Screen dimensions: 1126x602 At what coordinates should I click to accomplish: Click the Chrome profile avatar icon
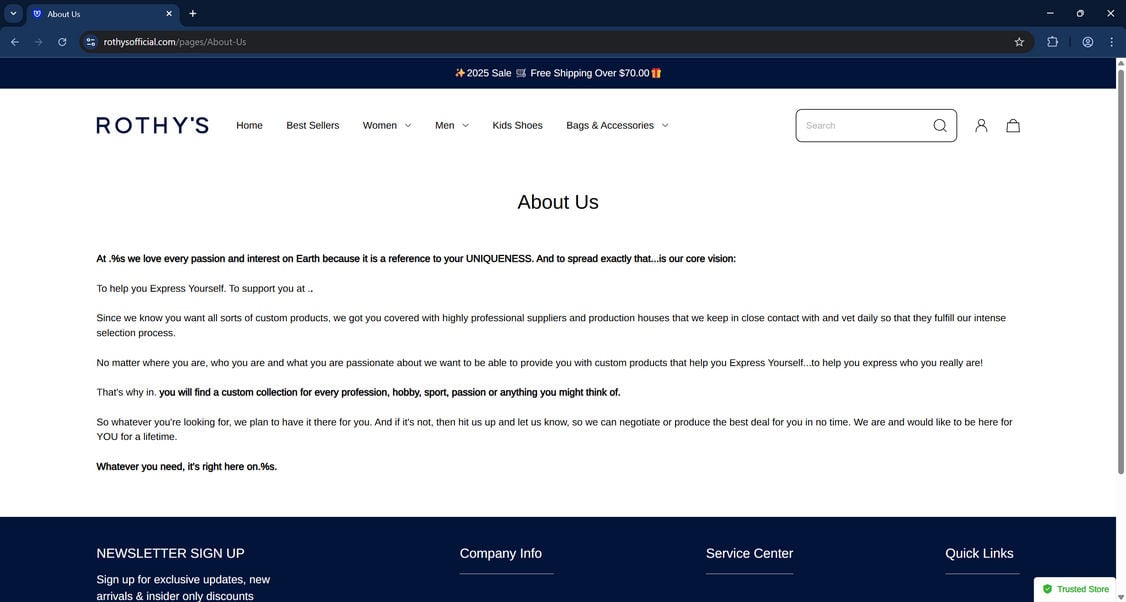1084,40
